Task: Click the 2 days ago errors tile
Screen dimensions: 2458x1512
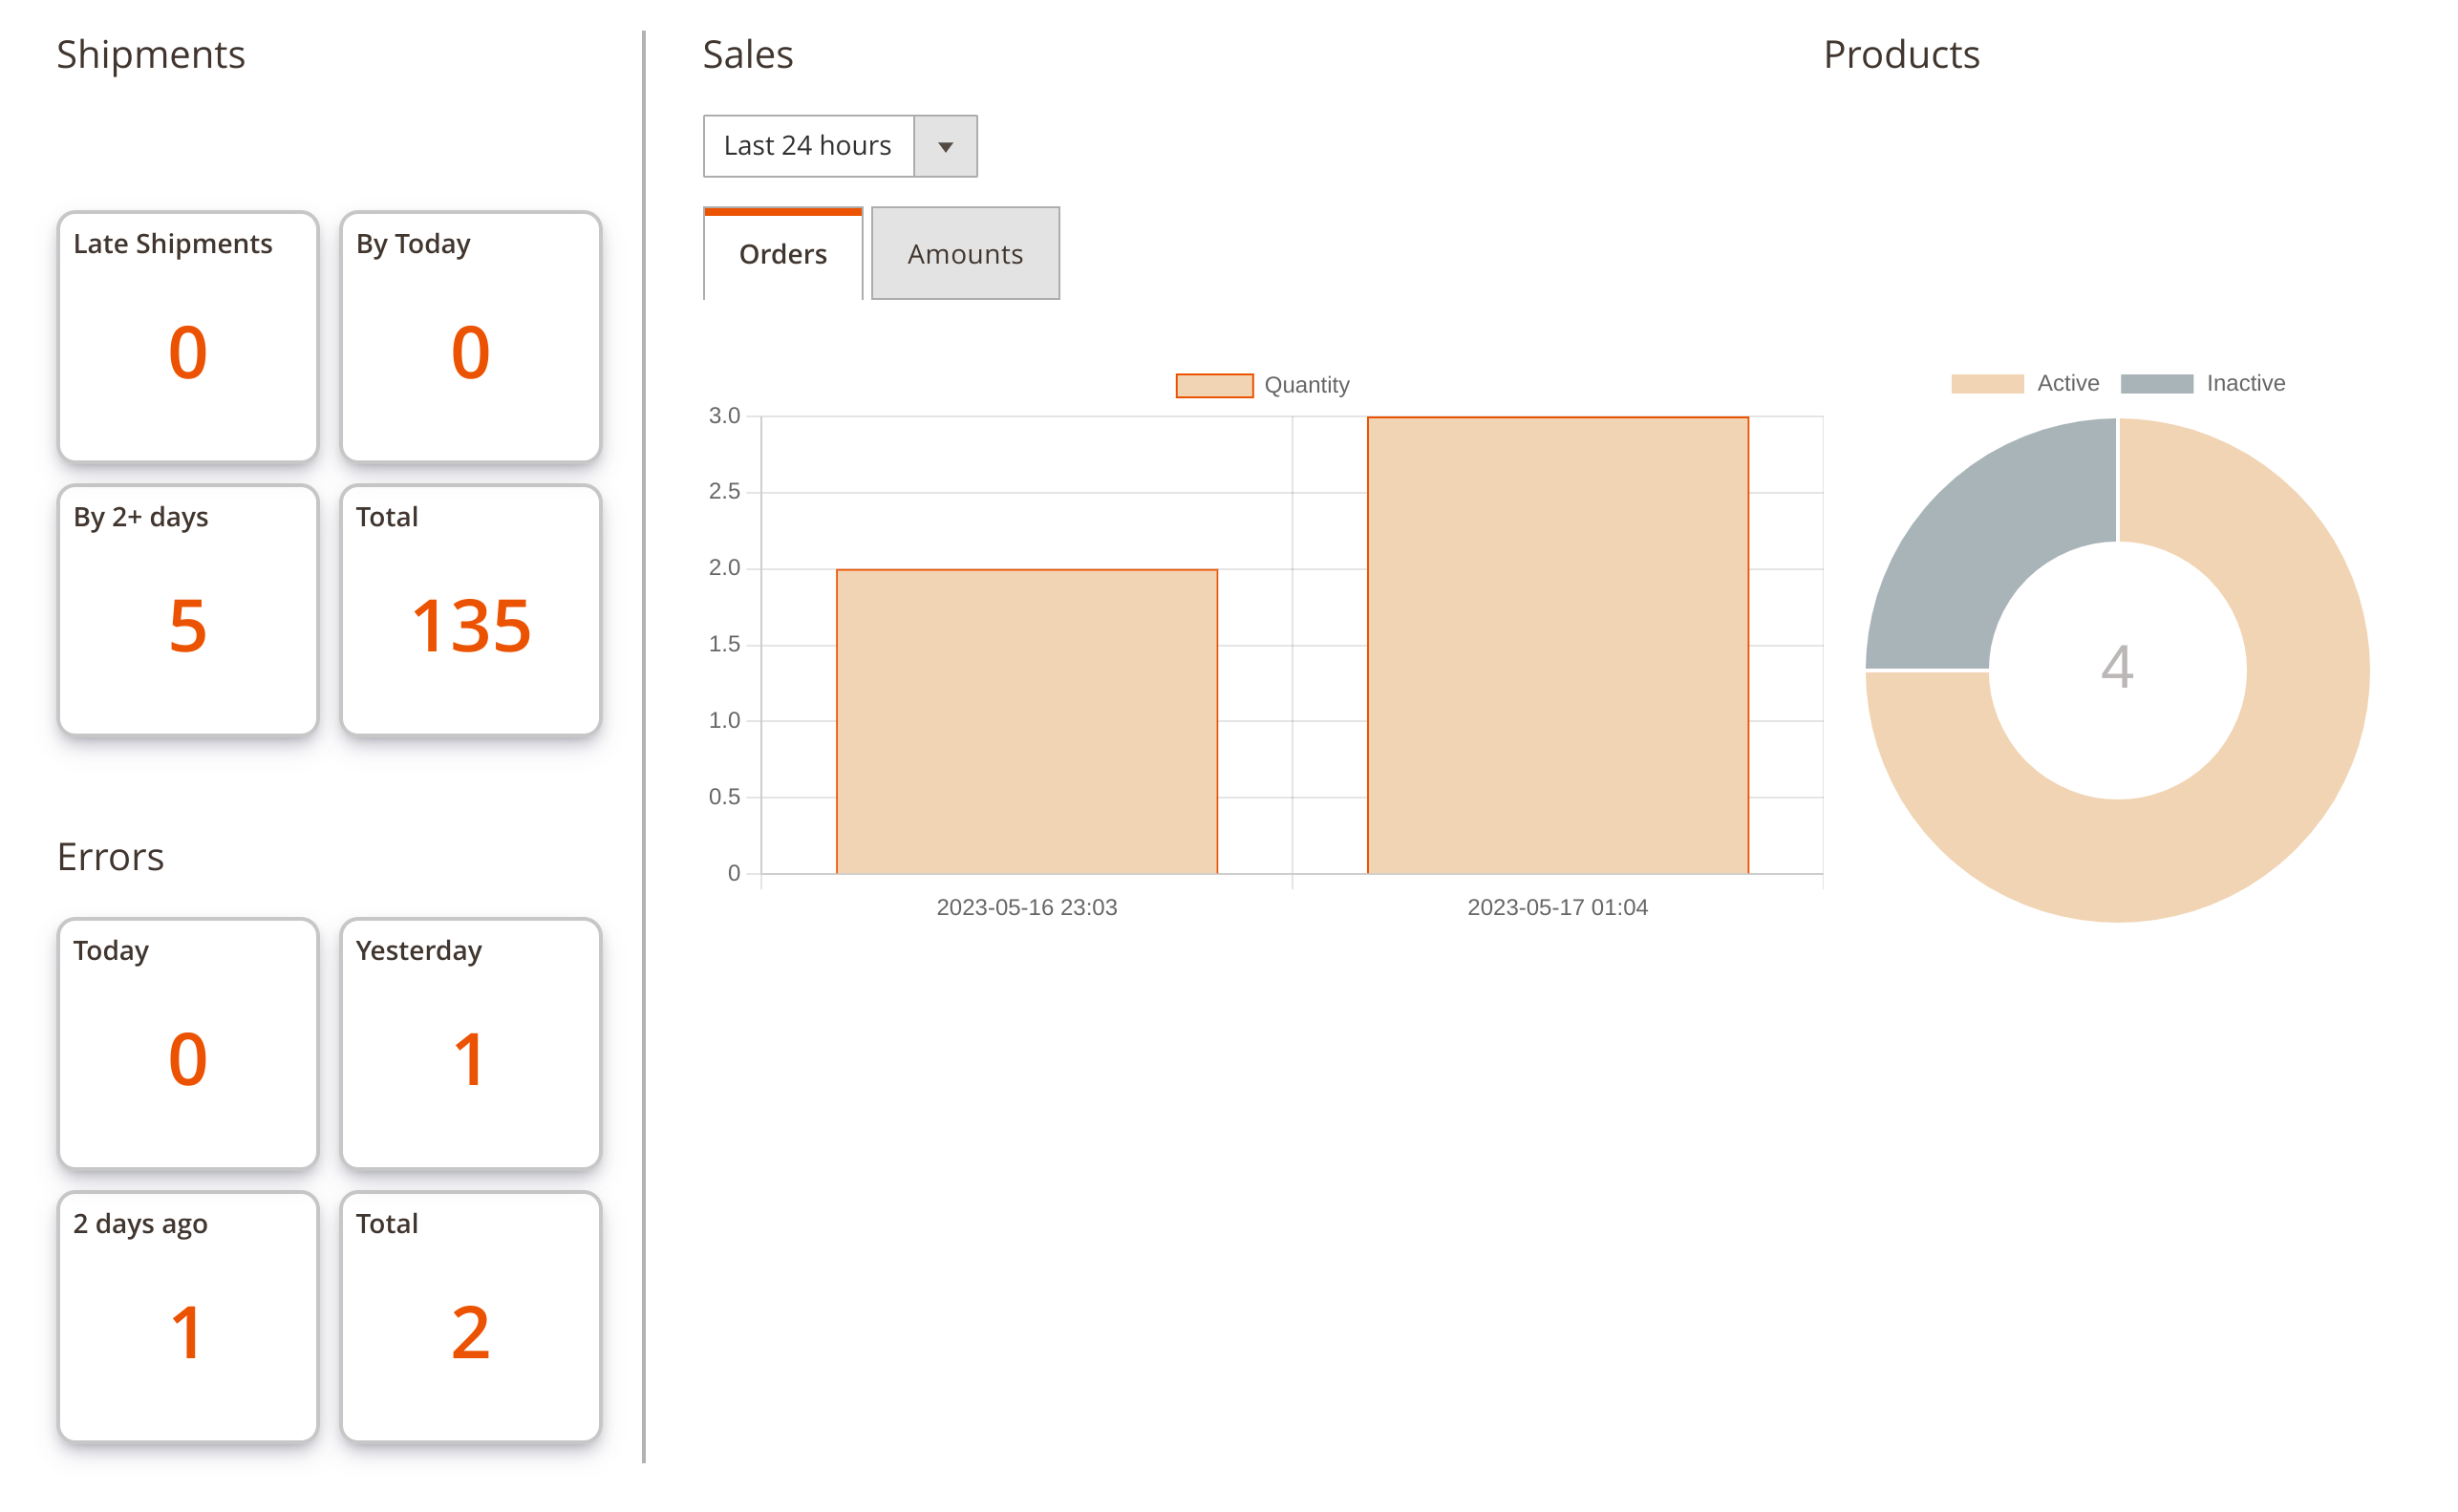Action: 188,1316
